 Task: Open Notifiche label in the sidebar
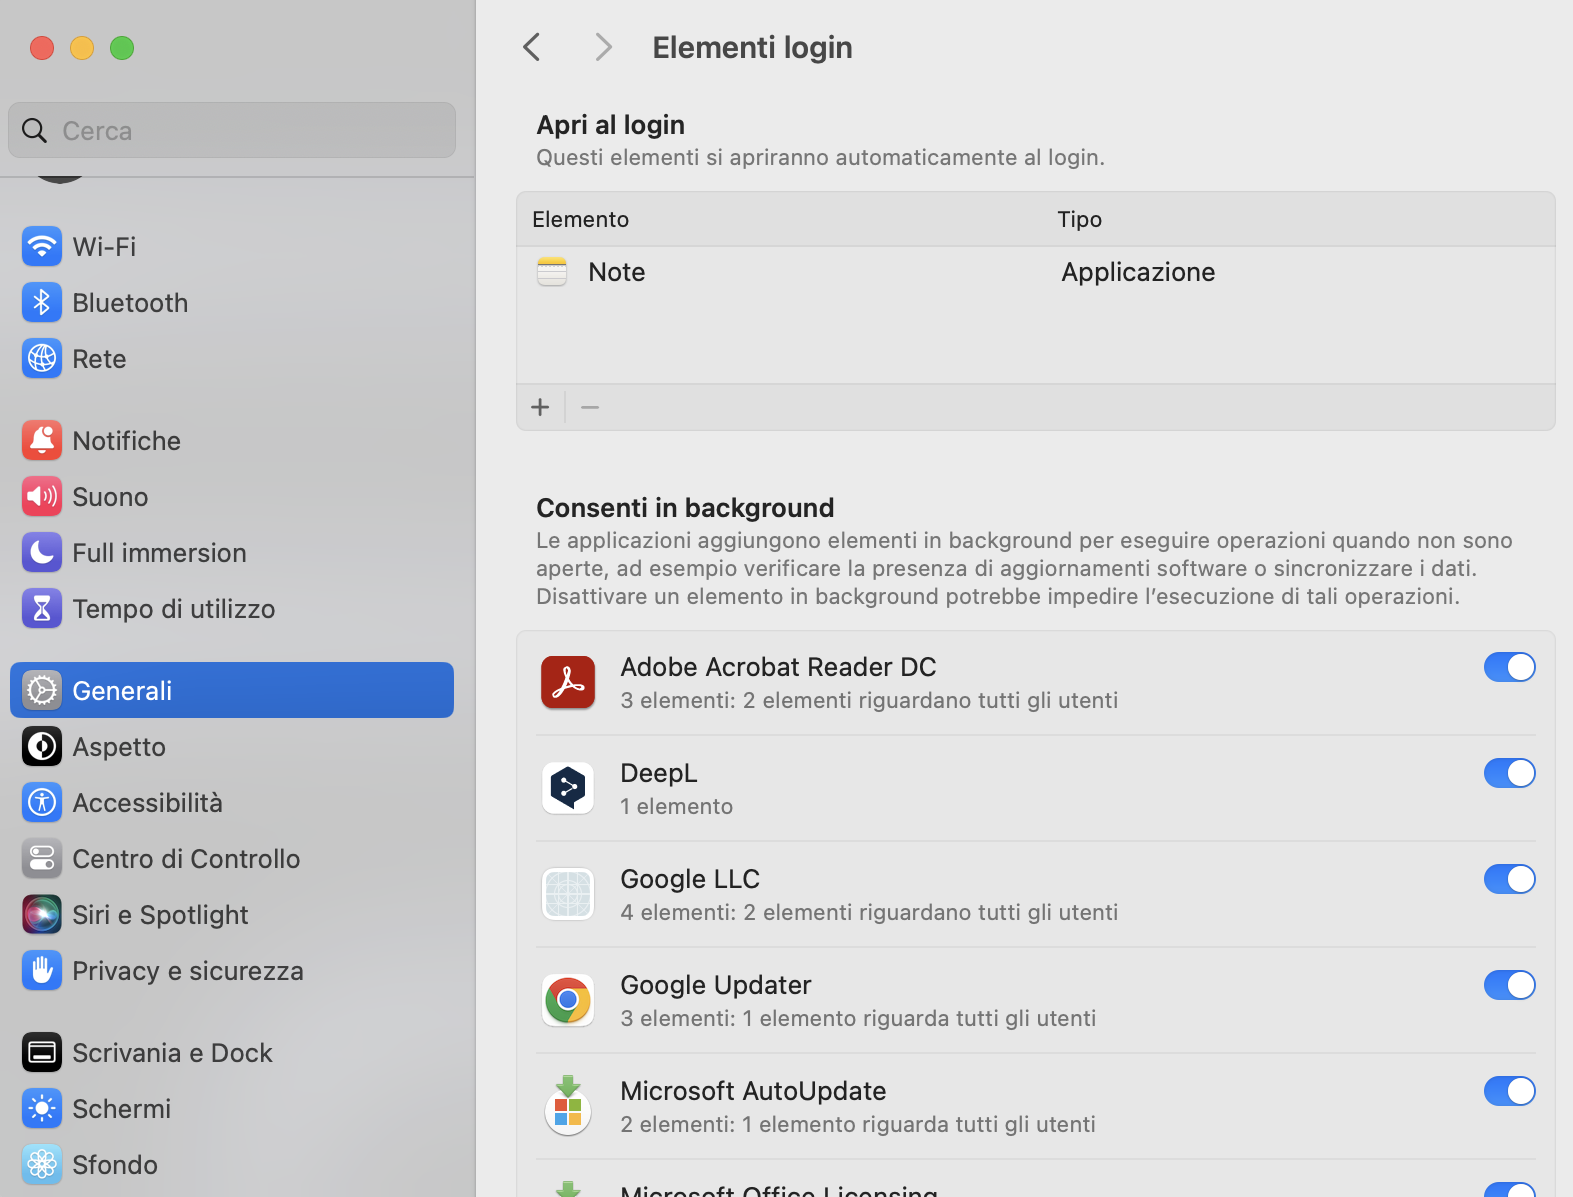click(127, 440)
